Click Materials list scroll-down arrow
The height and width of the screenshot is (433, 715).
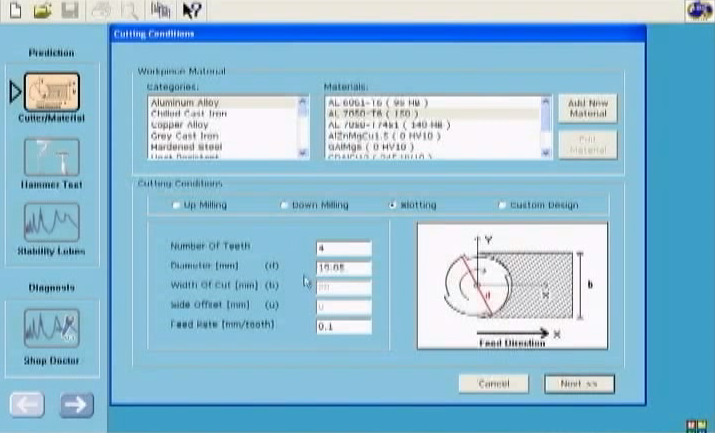click(545, 153)
